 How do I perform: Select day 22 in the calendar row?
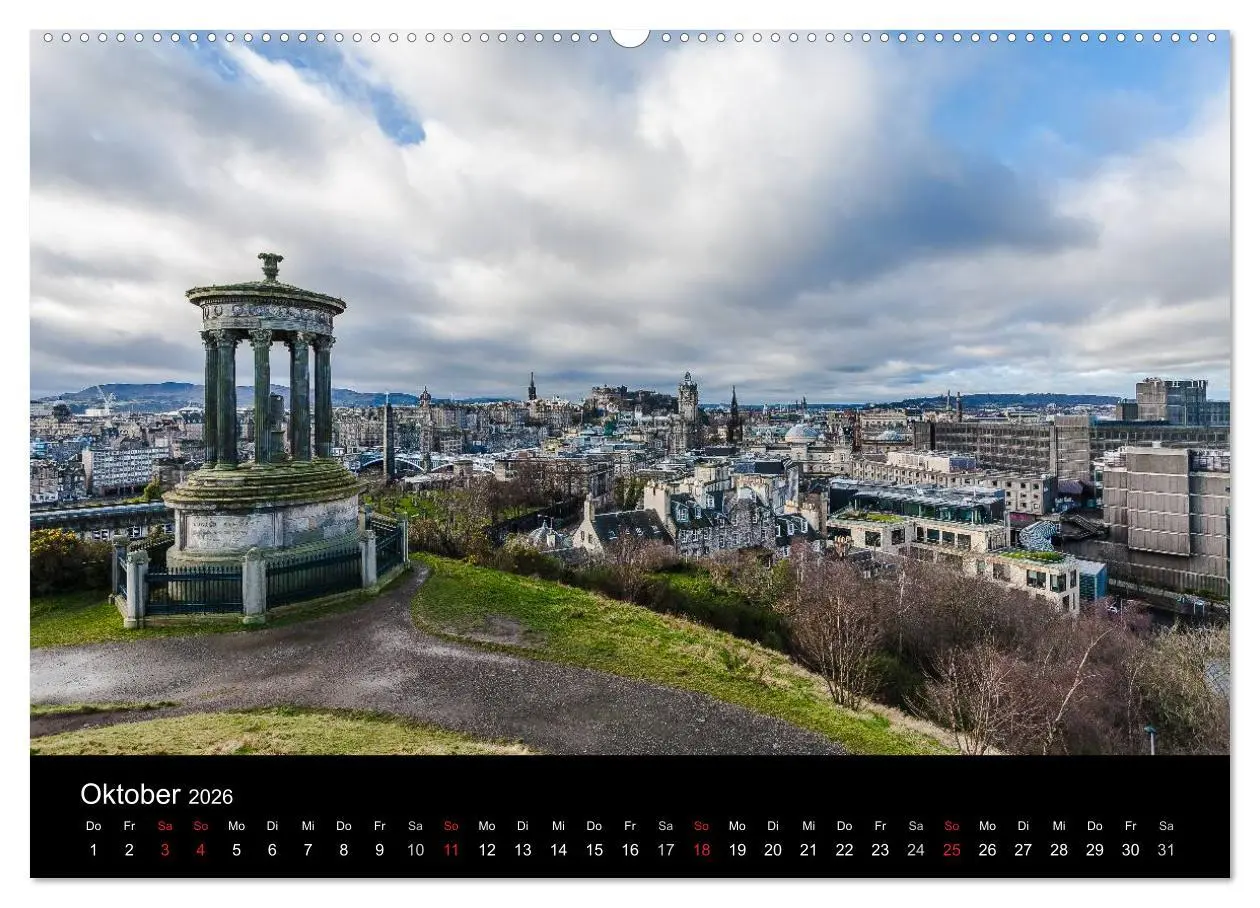tap(845, 850)
